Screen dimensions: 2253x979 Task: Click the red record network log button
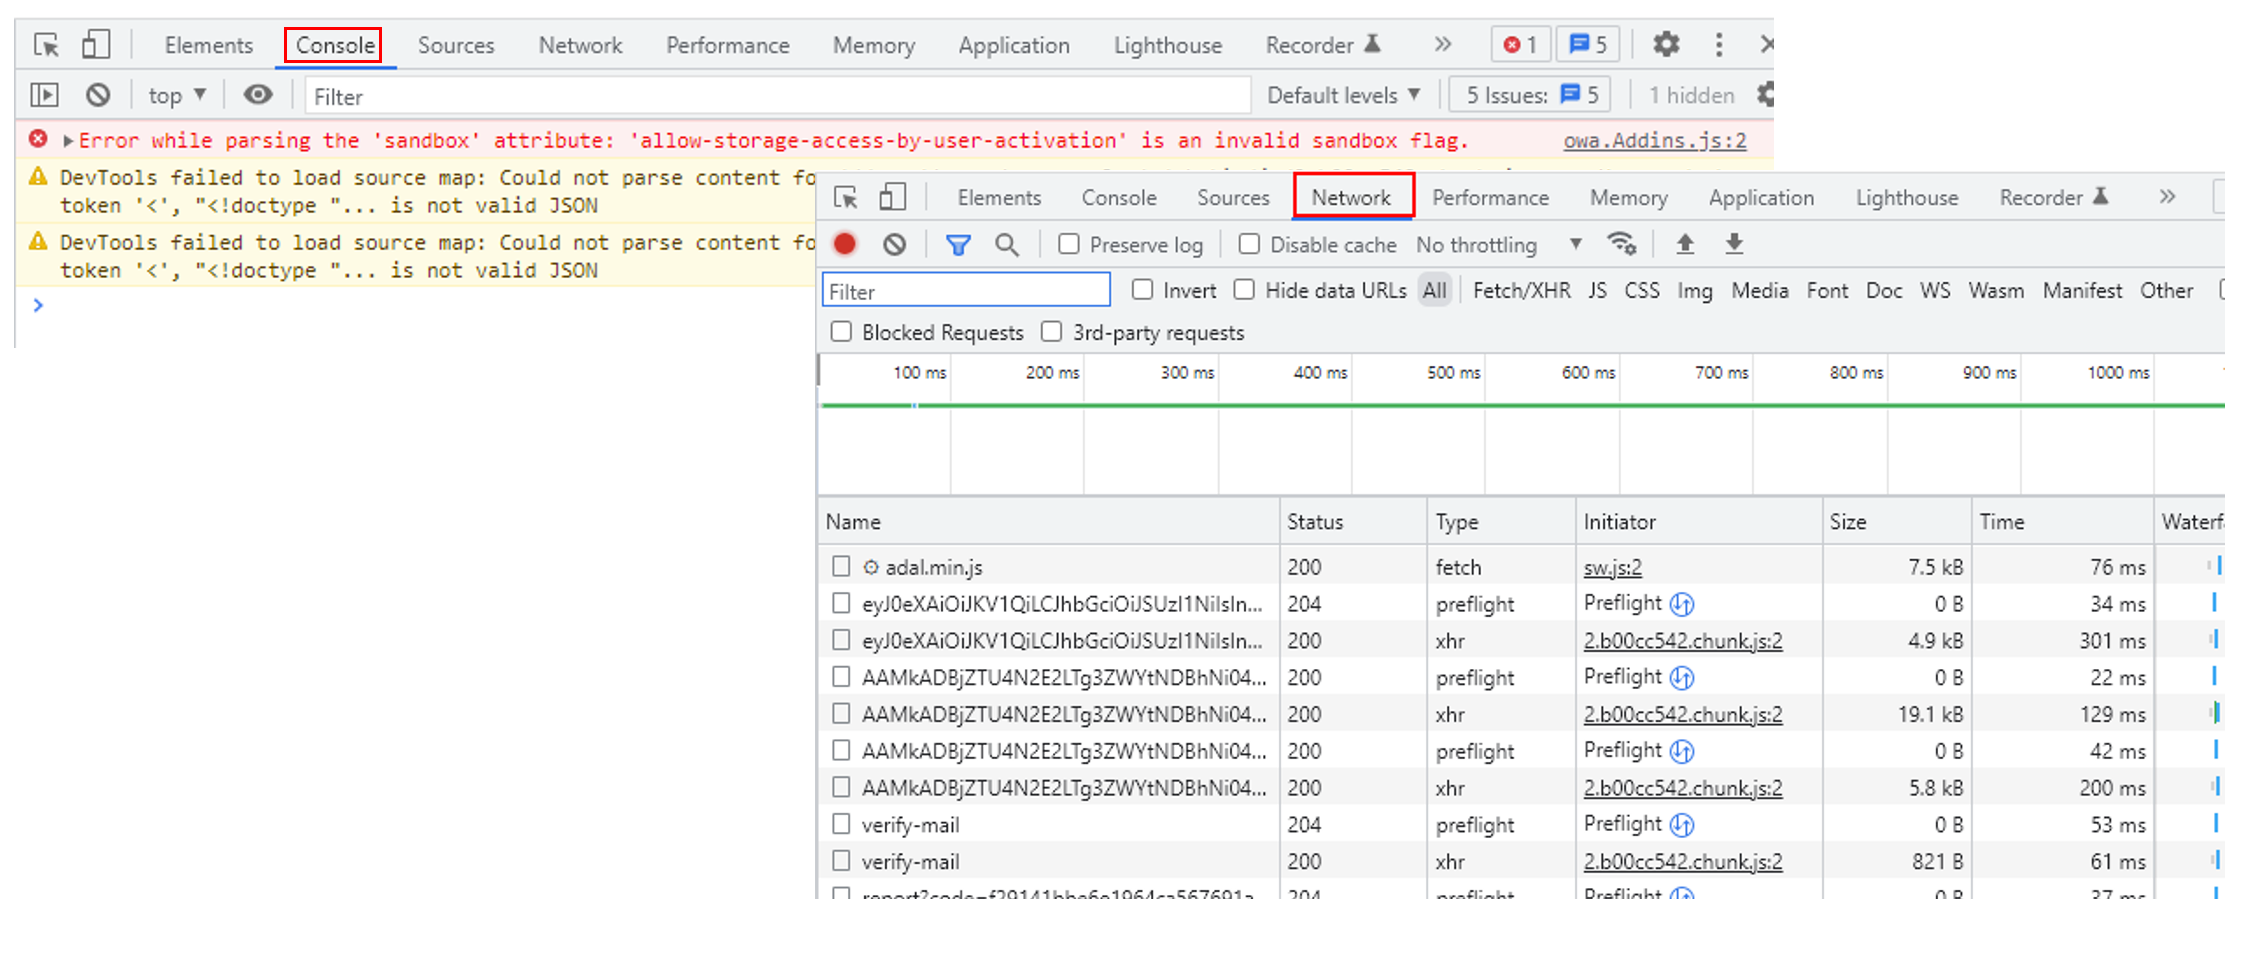(845, 244)
